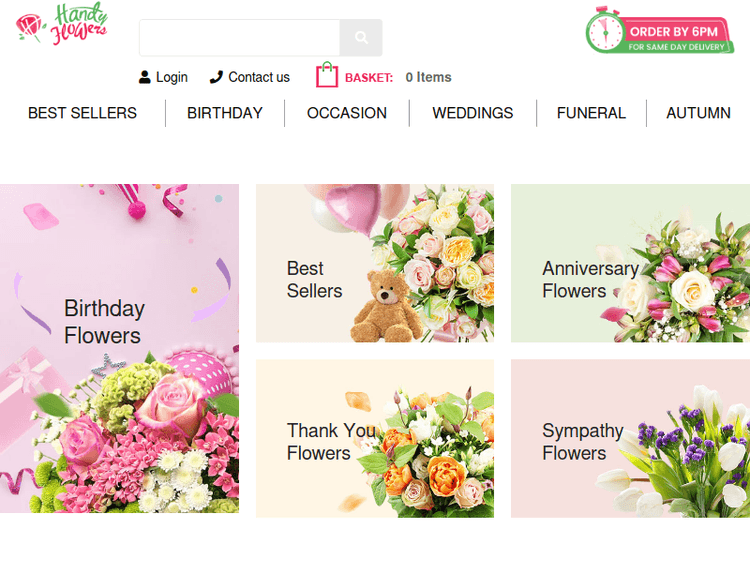Open the Best Sellers category tile

tap(375, 263)
